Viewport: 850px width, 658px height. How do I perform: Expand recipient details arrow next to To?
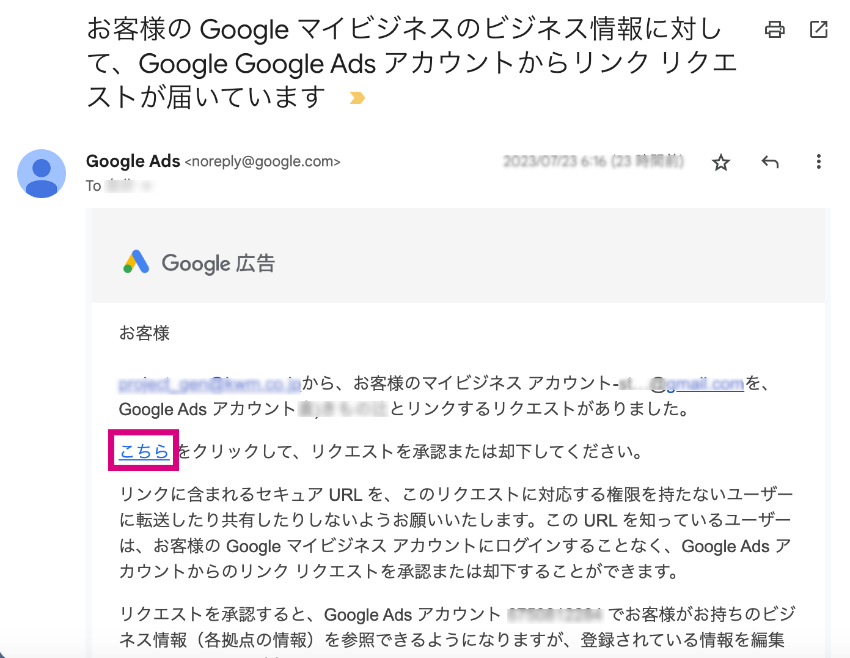[147, 186]
